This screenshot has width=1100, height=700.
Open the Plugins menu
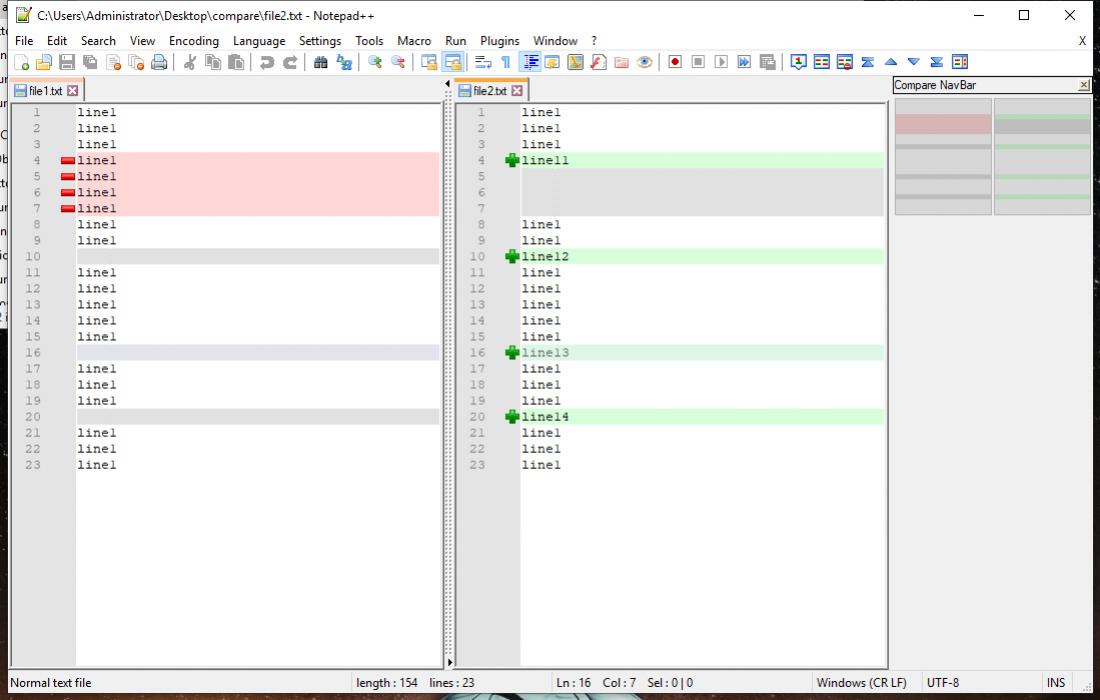[499, 41]
